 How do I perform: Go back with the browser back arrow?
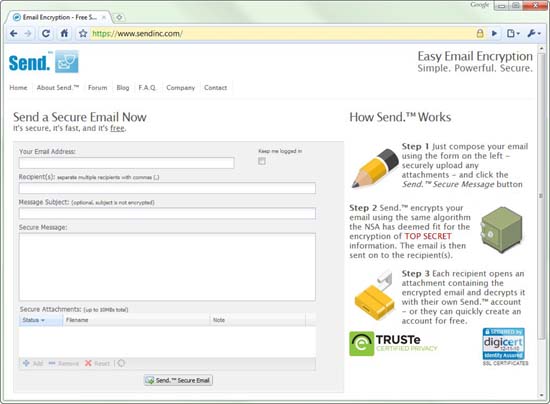pyautogui.click(x=14, y=34)
